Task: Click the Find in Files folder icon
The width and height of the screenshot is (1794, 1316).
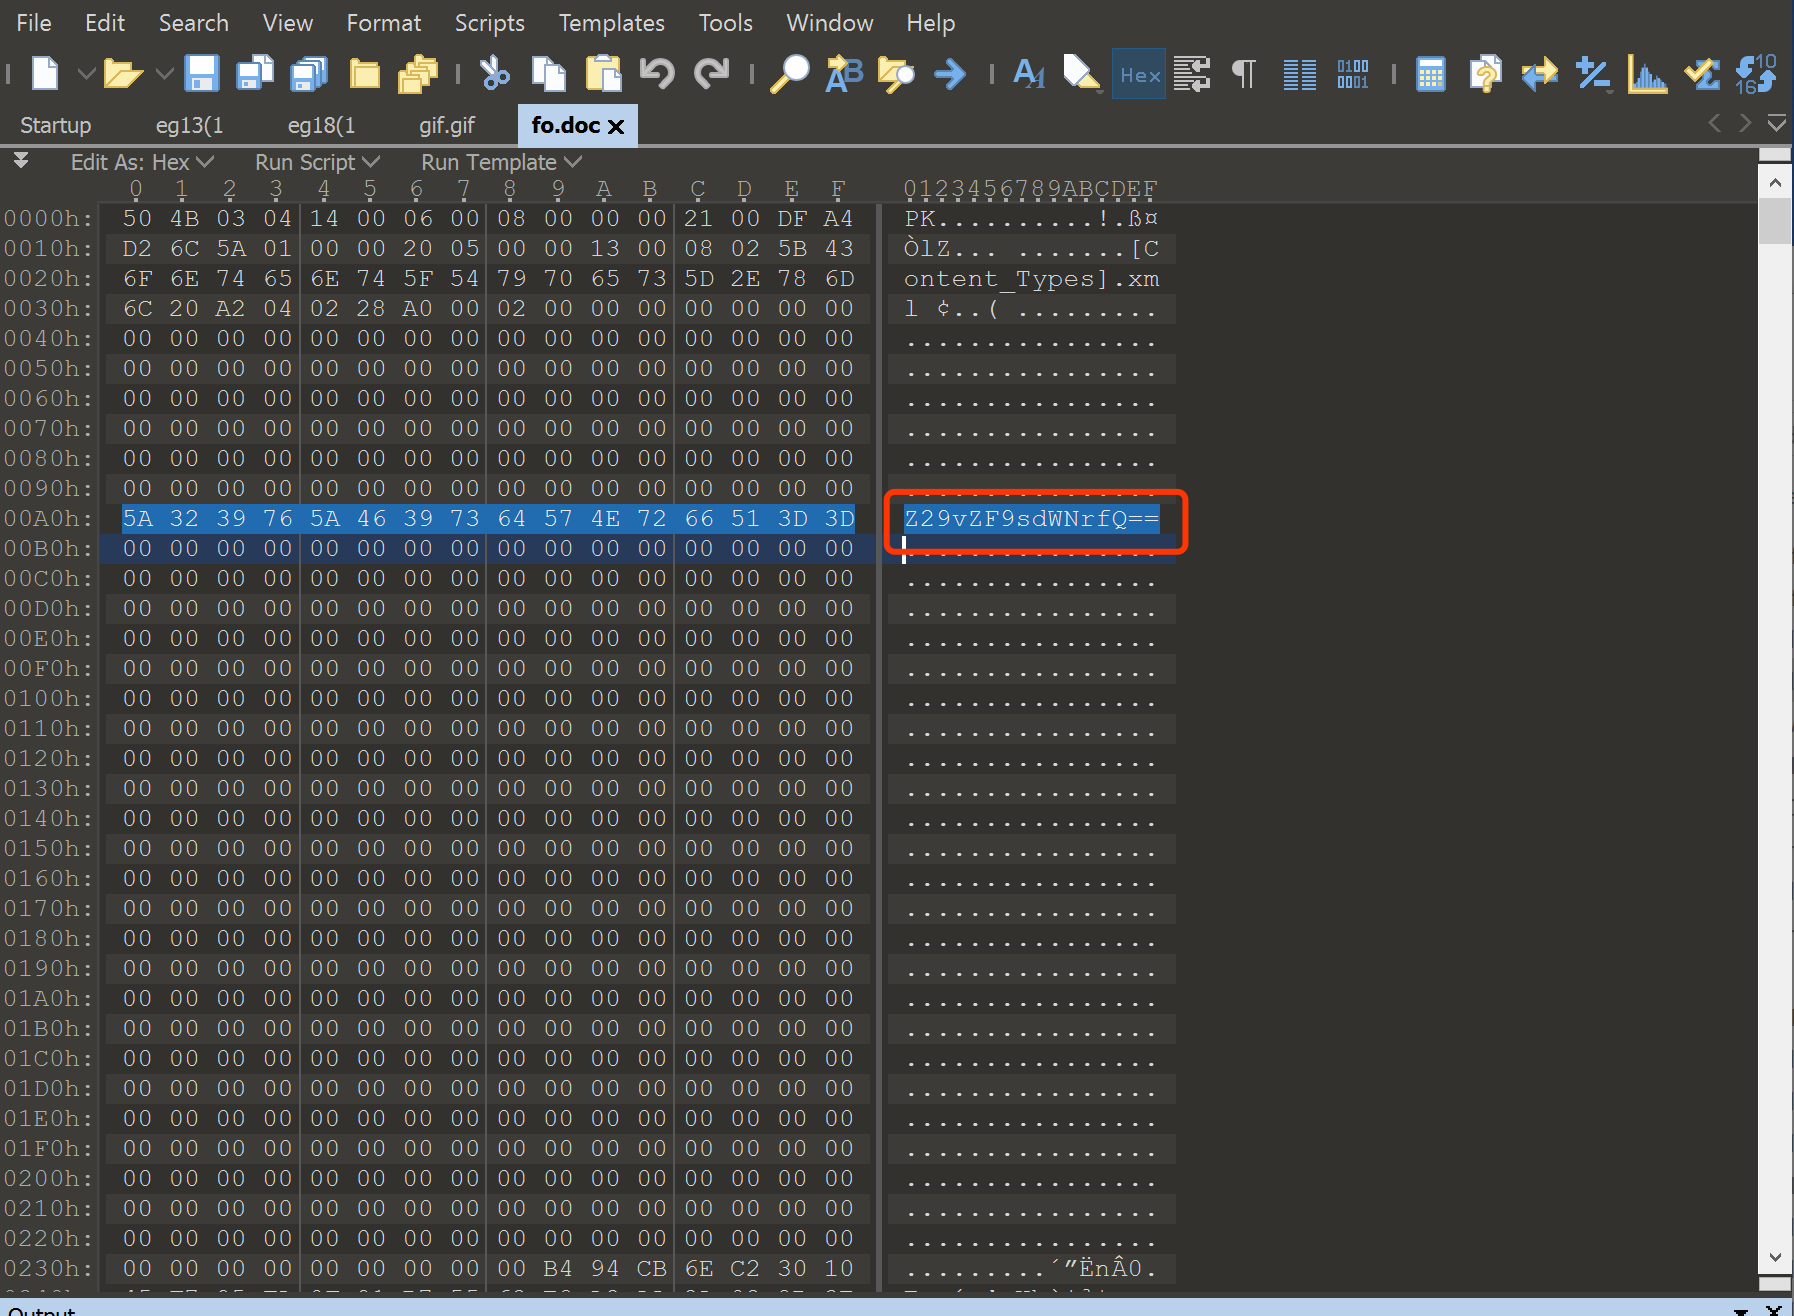Action: (896, 74)
